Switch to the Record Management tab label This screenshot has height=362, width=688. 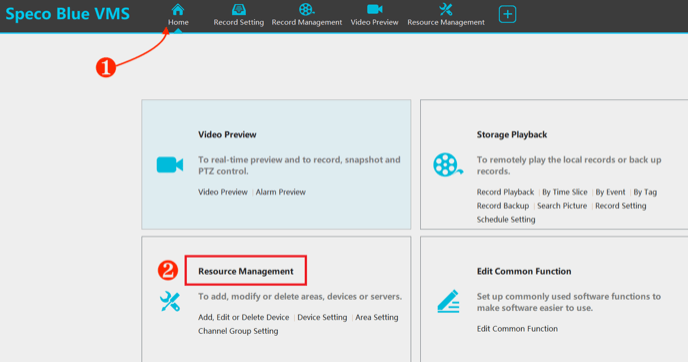(x=307, y=22)
